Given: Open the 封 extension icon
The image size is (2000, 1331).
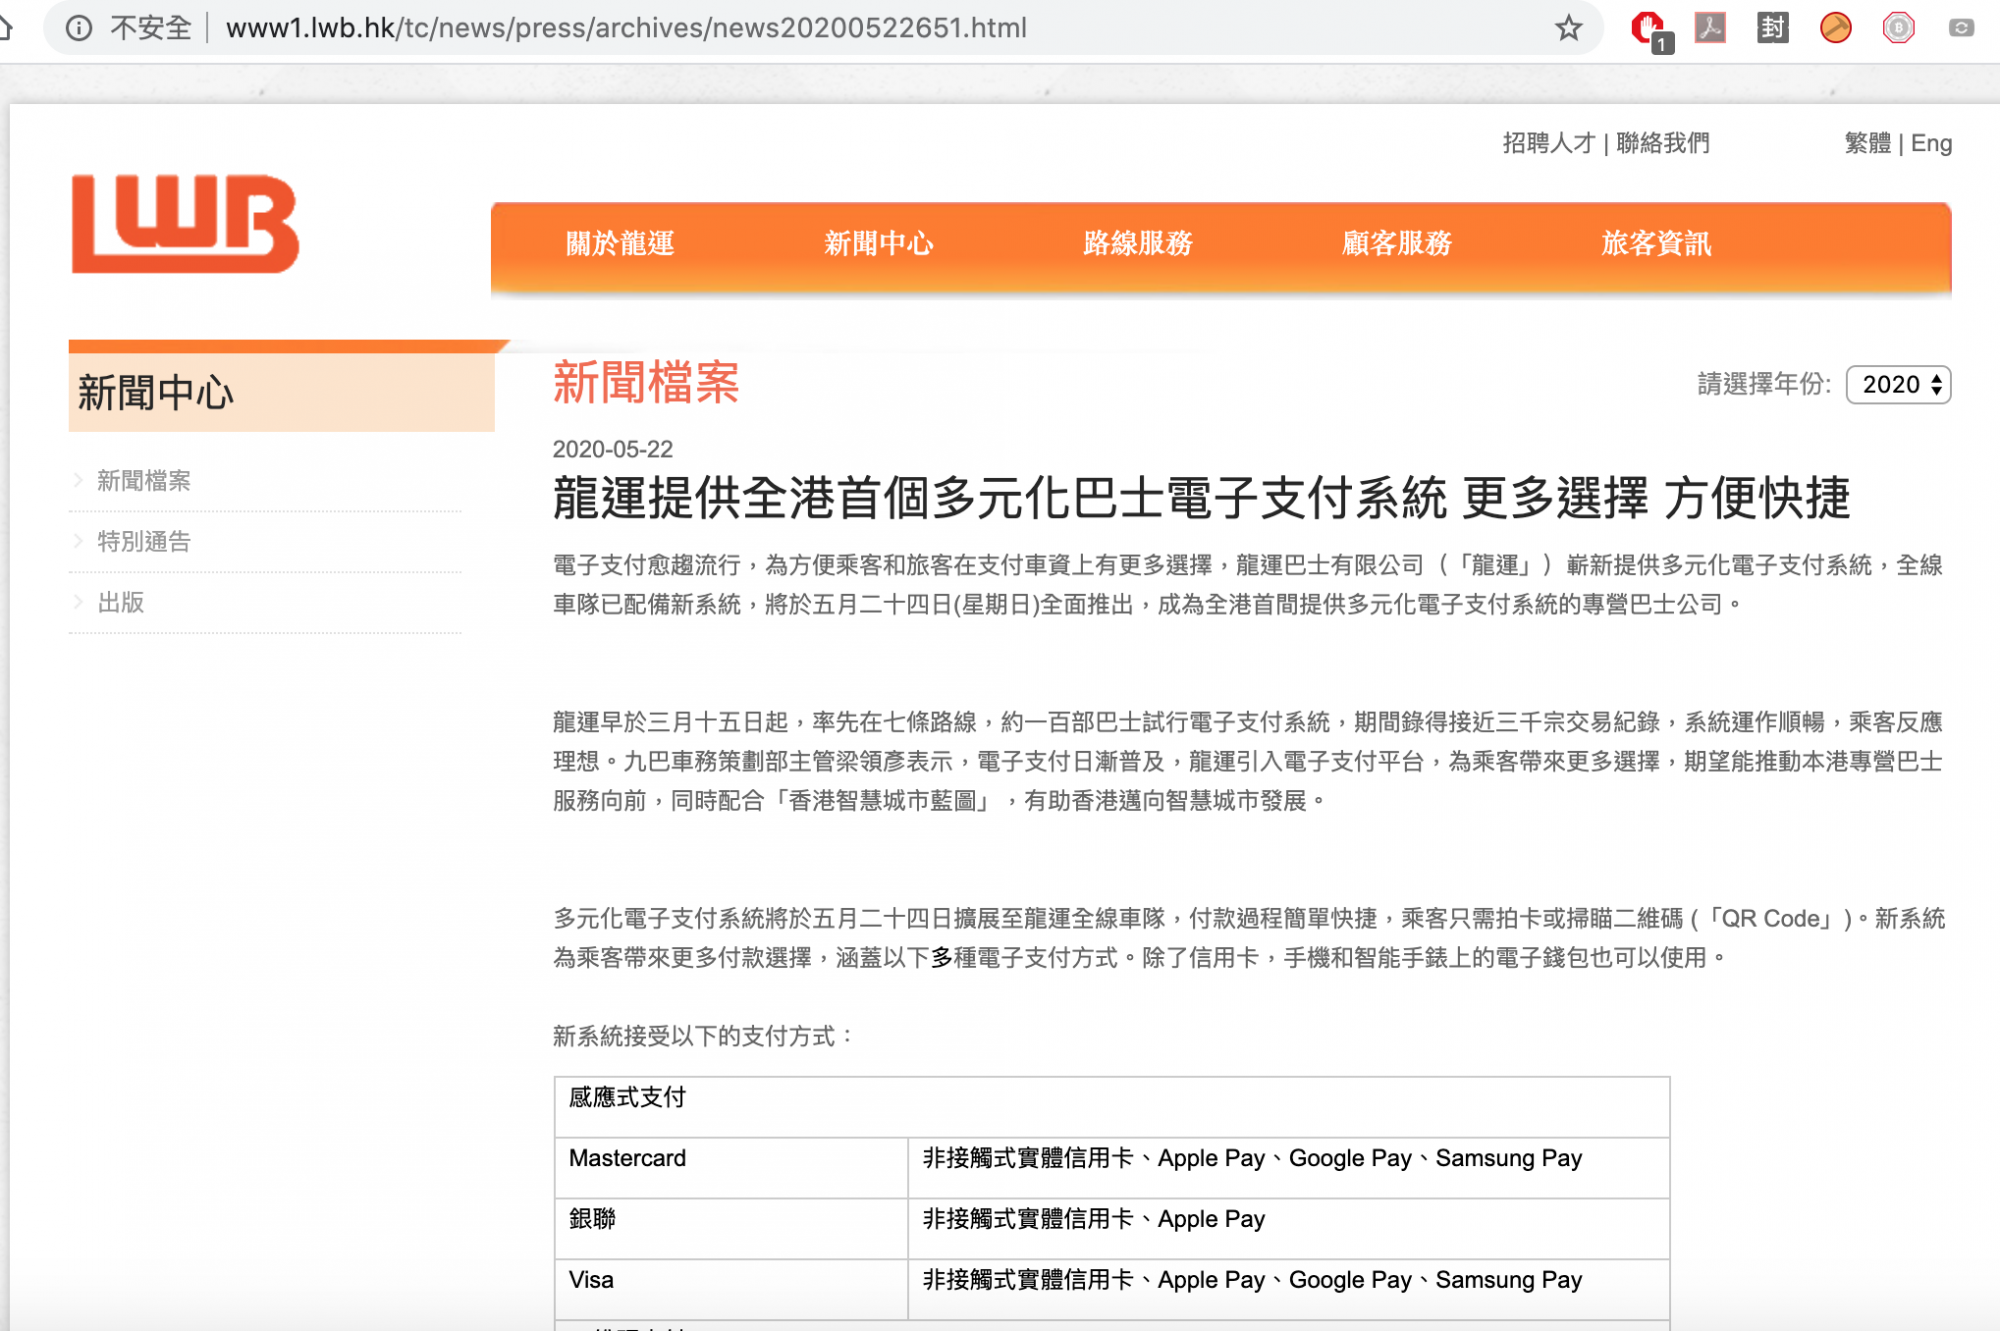Looking at the screenshot, I should click(x=1772, y=28).
